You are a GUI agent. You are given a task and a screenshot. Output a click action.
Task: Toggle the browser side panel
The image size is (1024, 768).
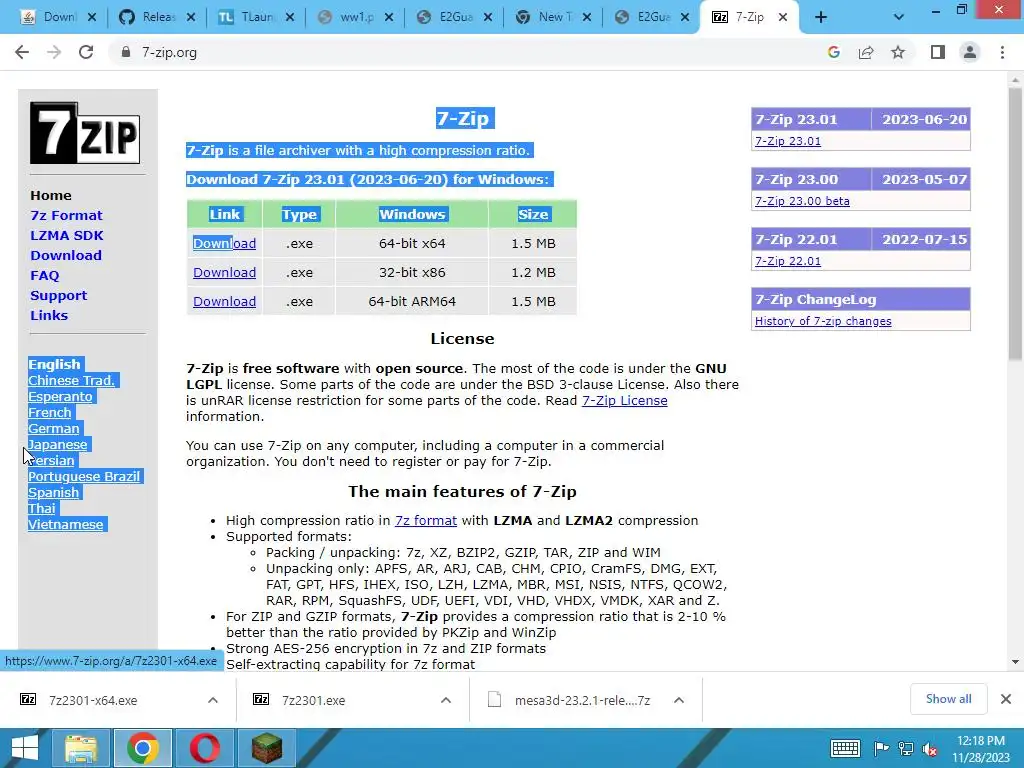[x=938, y=52]
